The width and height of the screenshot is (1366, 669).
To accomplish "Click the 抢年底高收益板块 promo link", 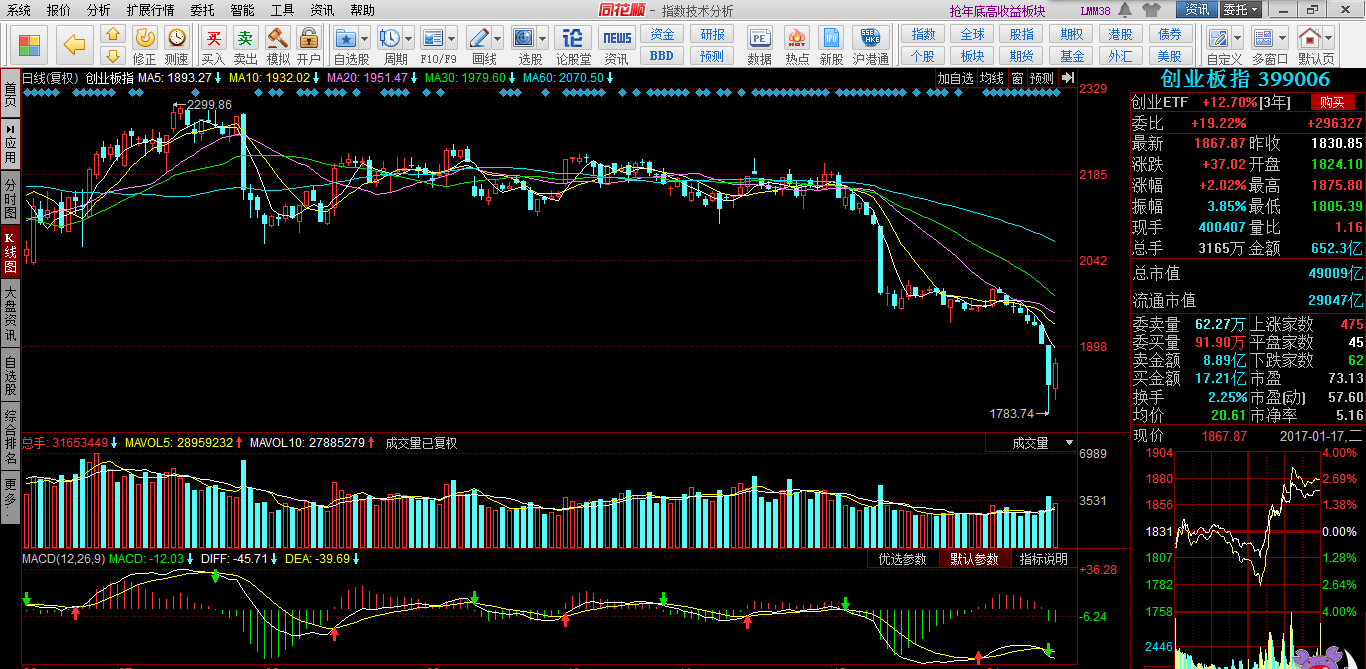I will click(x=997, y=11).
